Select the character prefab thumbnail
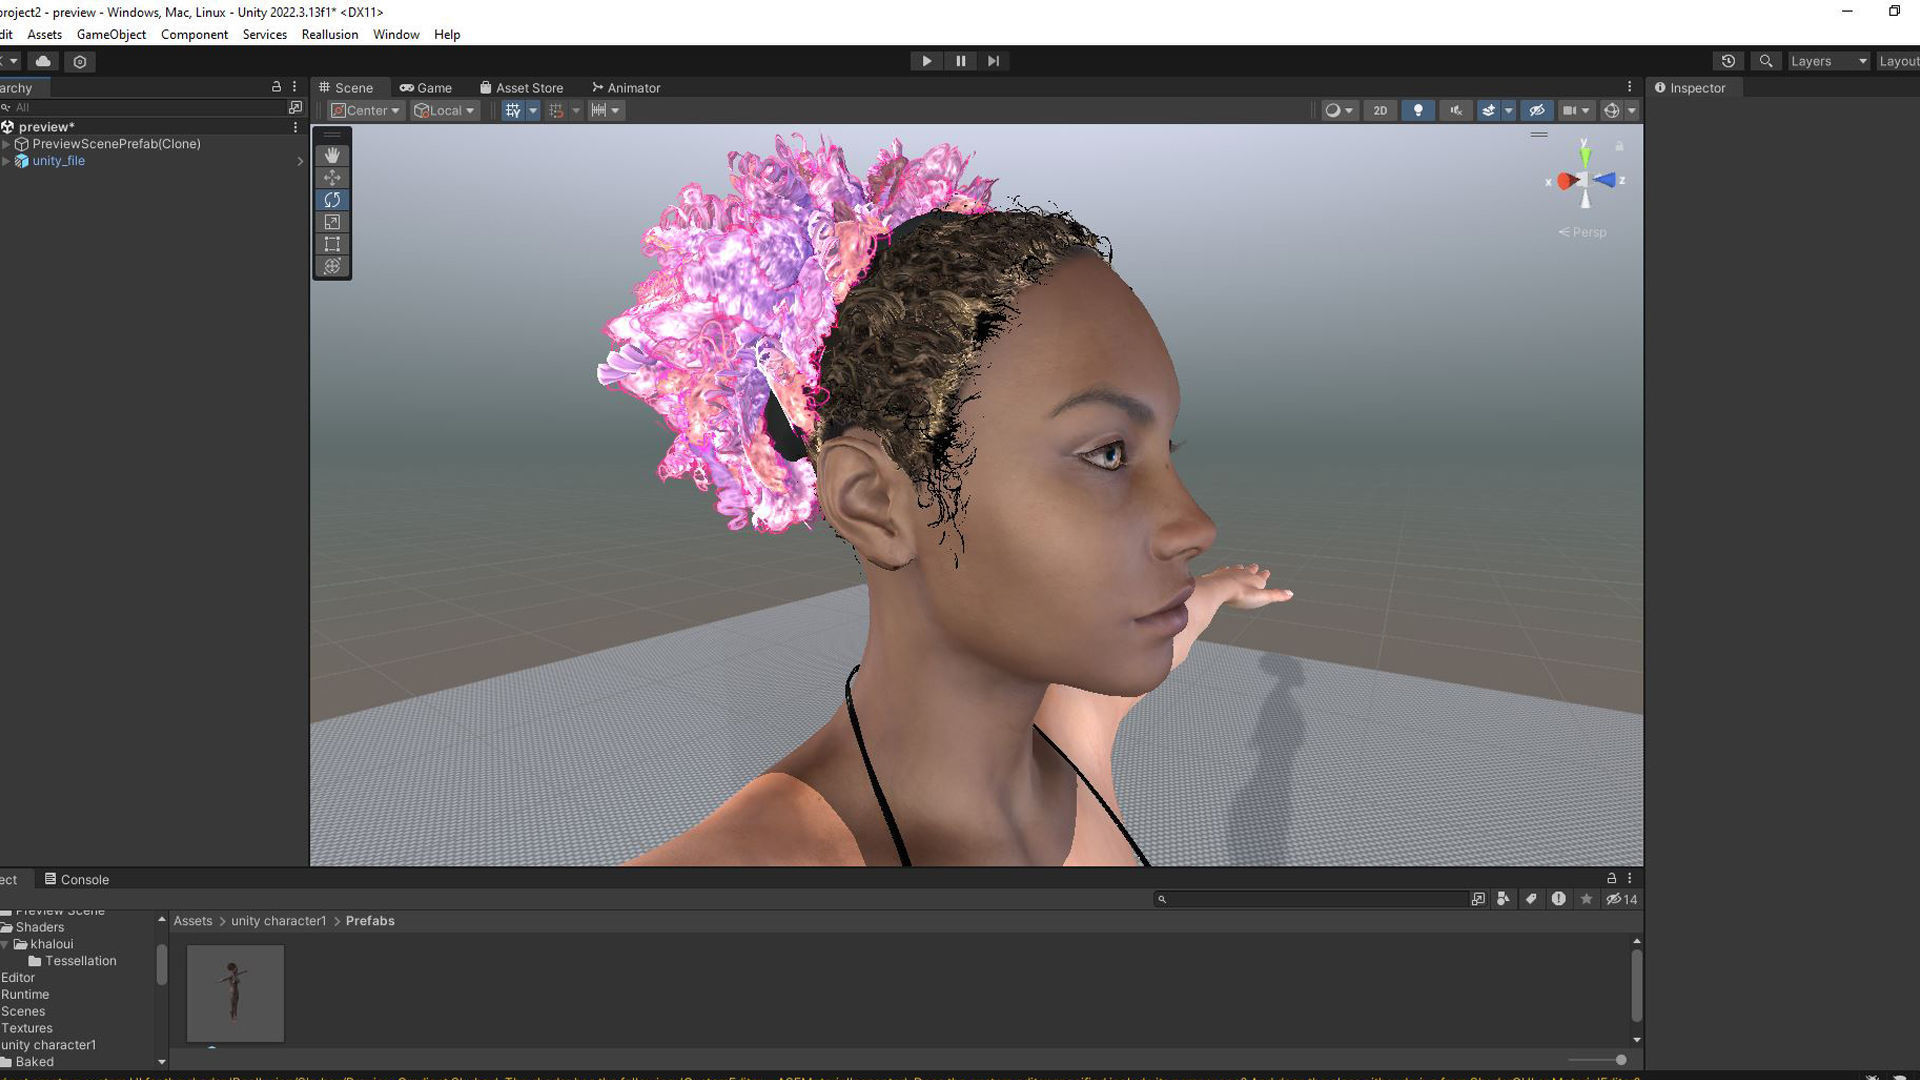This screenshot has height=1080, width=1920. click(x=235, y=993)
